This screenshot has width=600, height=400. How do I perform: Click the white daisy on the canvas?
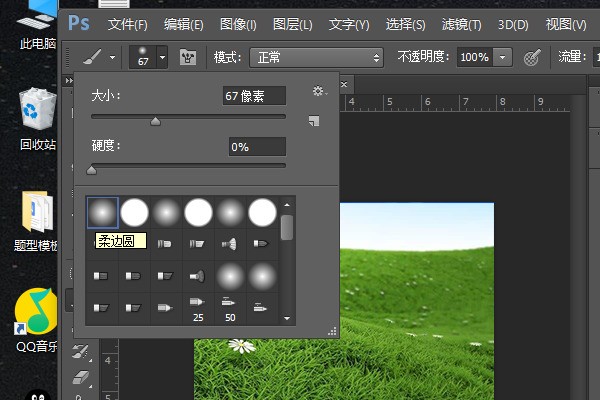click(242, 346)
